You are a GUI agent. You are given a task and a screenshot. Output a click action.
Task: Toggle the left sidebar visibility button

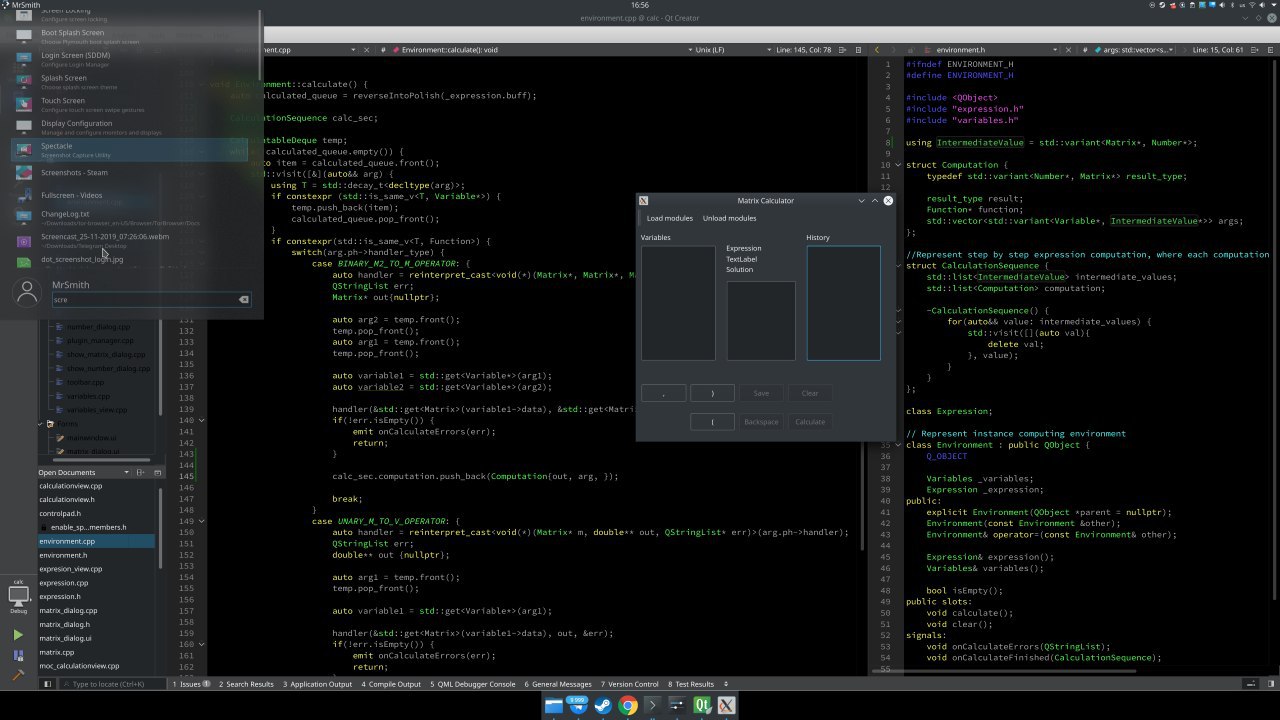(x=47, y=684)
